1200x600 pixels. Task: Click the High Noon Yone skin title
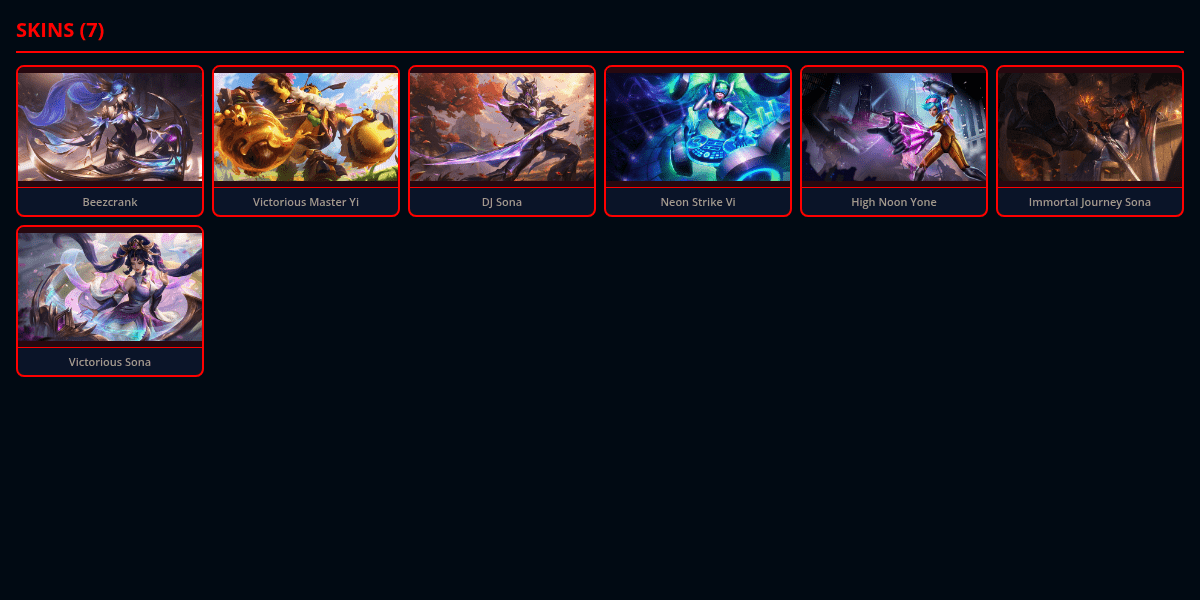point(894,202)
